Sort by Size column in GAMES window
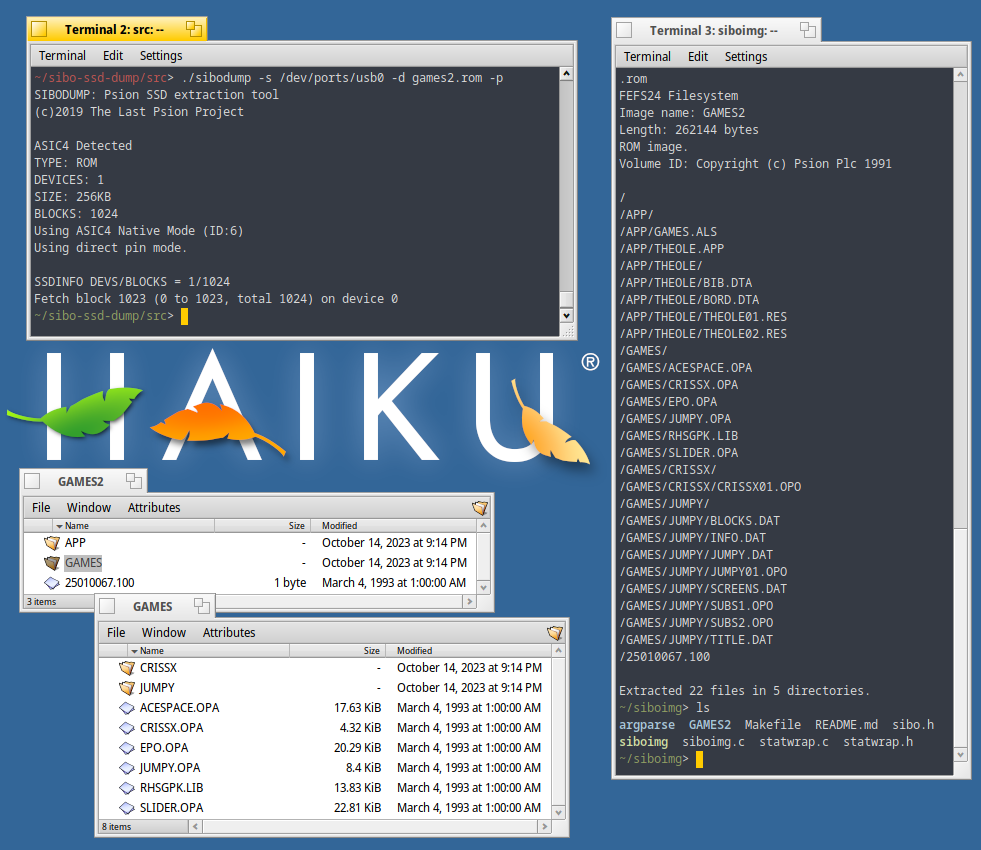Image resolution: width=981 pixels, height=850 pixels. pyautogui.click(x=337, y=651)
